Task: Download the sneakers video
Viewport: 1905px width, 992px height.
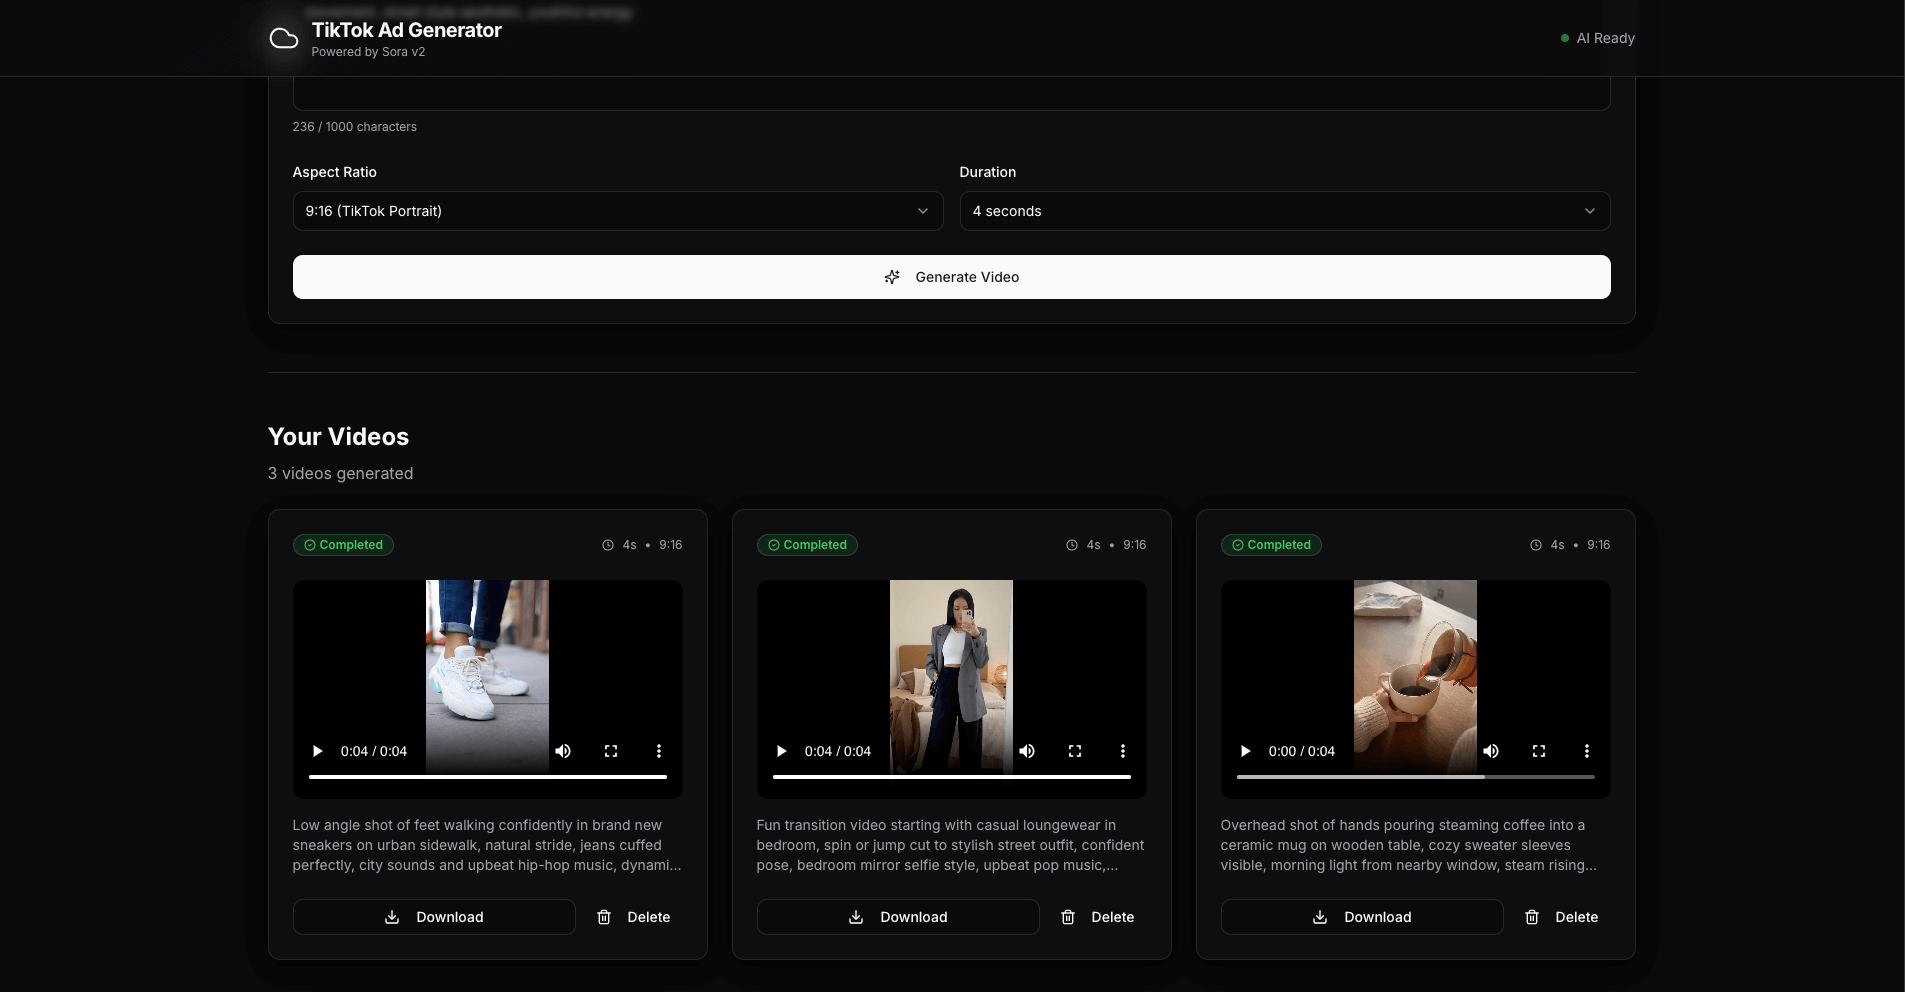Action: 434,917
